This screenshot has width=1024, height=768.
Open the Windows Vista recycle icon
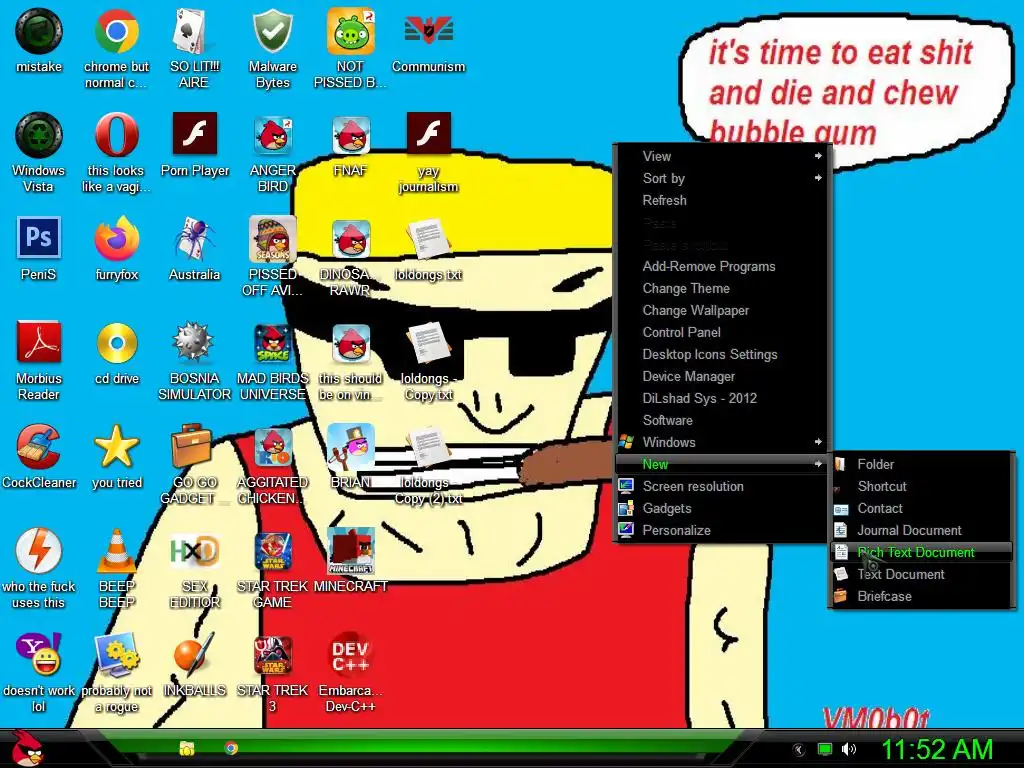click(x=39, y=135)
